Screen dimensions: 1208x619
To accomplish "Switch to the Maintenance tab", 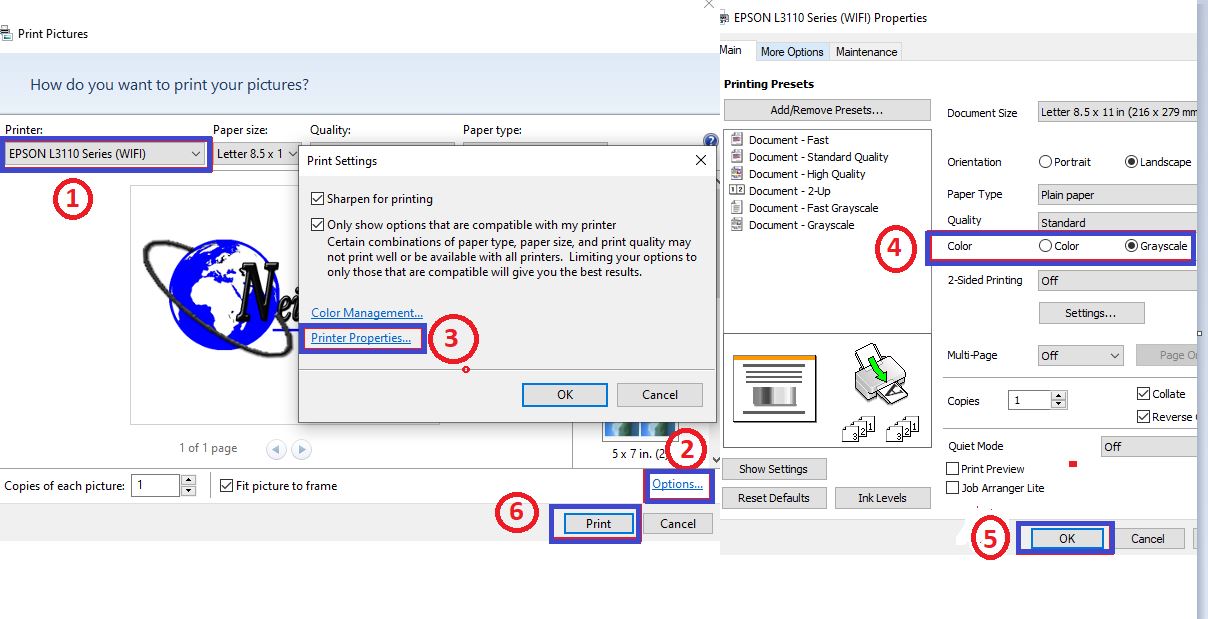I will [866, 52].
